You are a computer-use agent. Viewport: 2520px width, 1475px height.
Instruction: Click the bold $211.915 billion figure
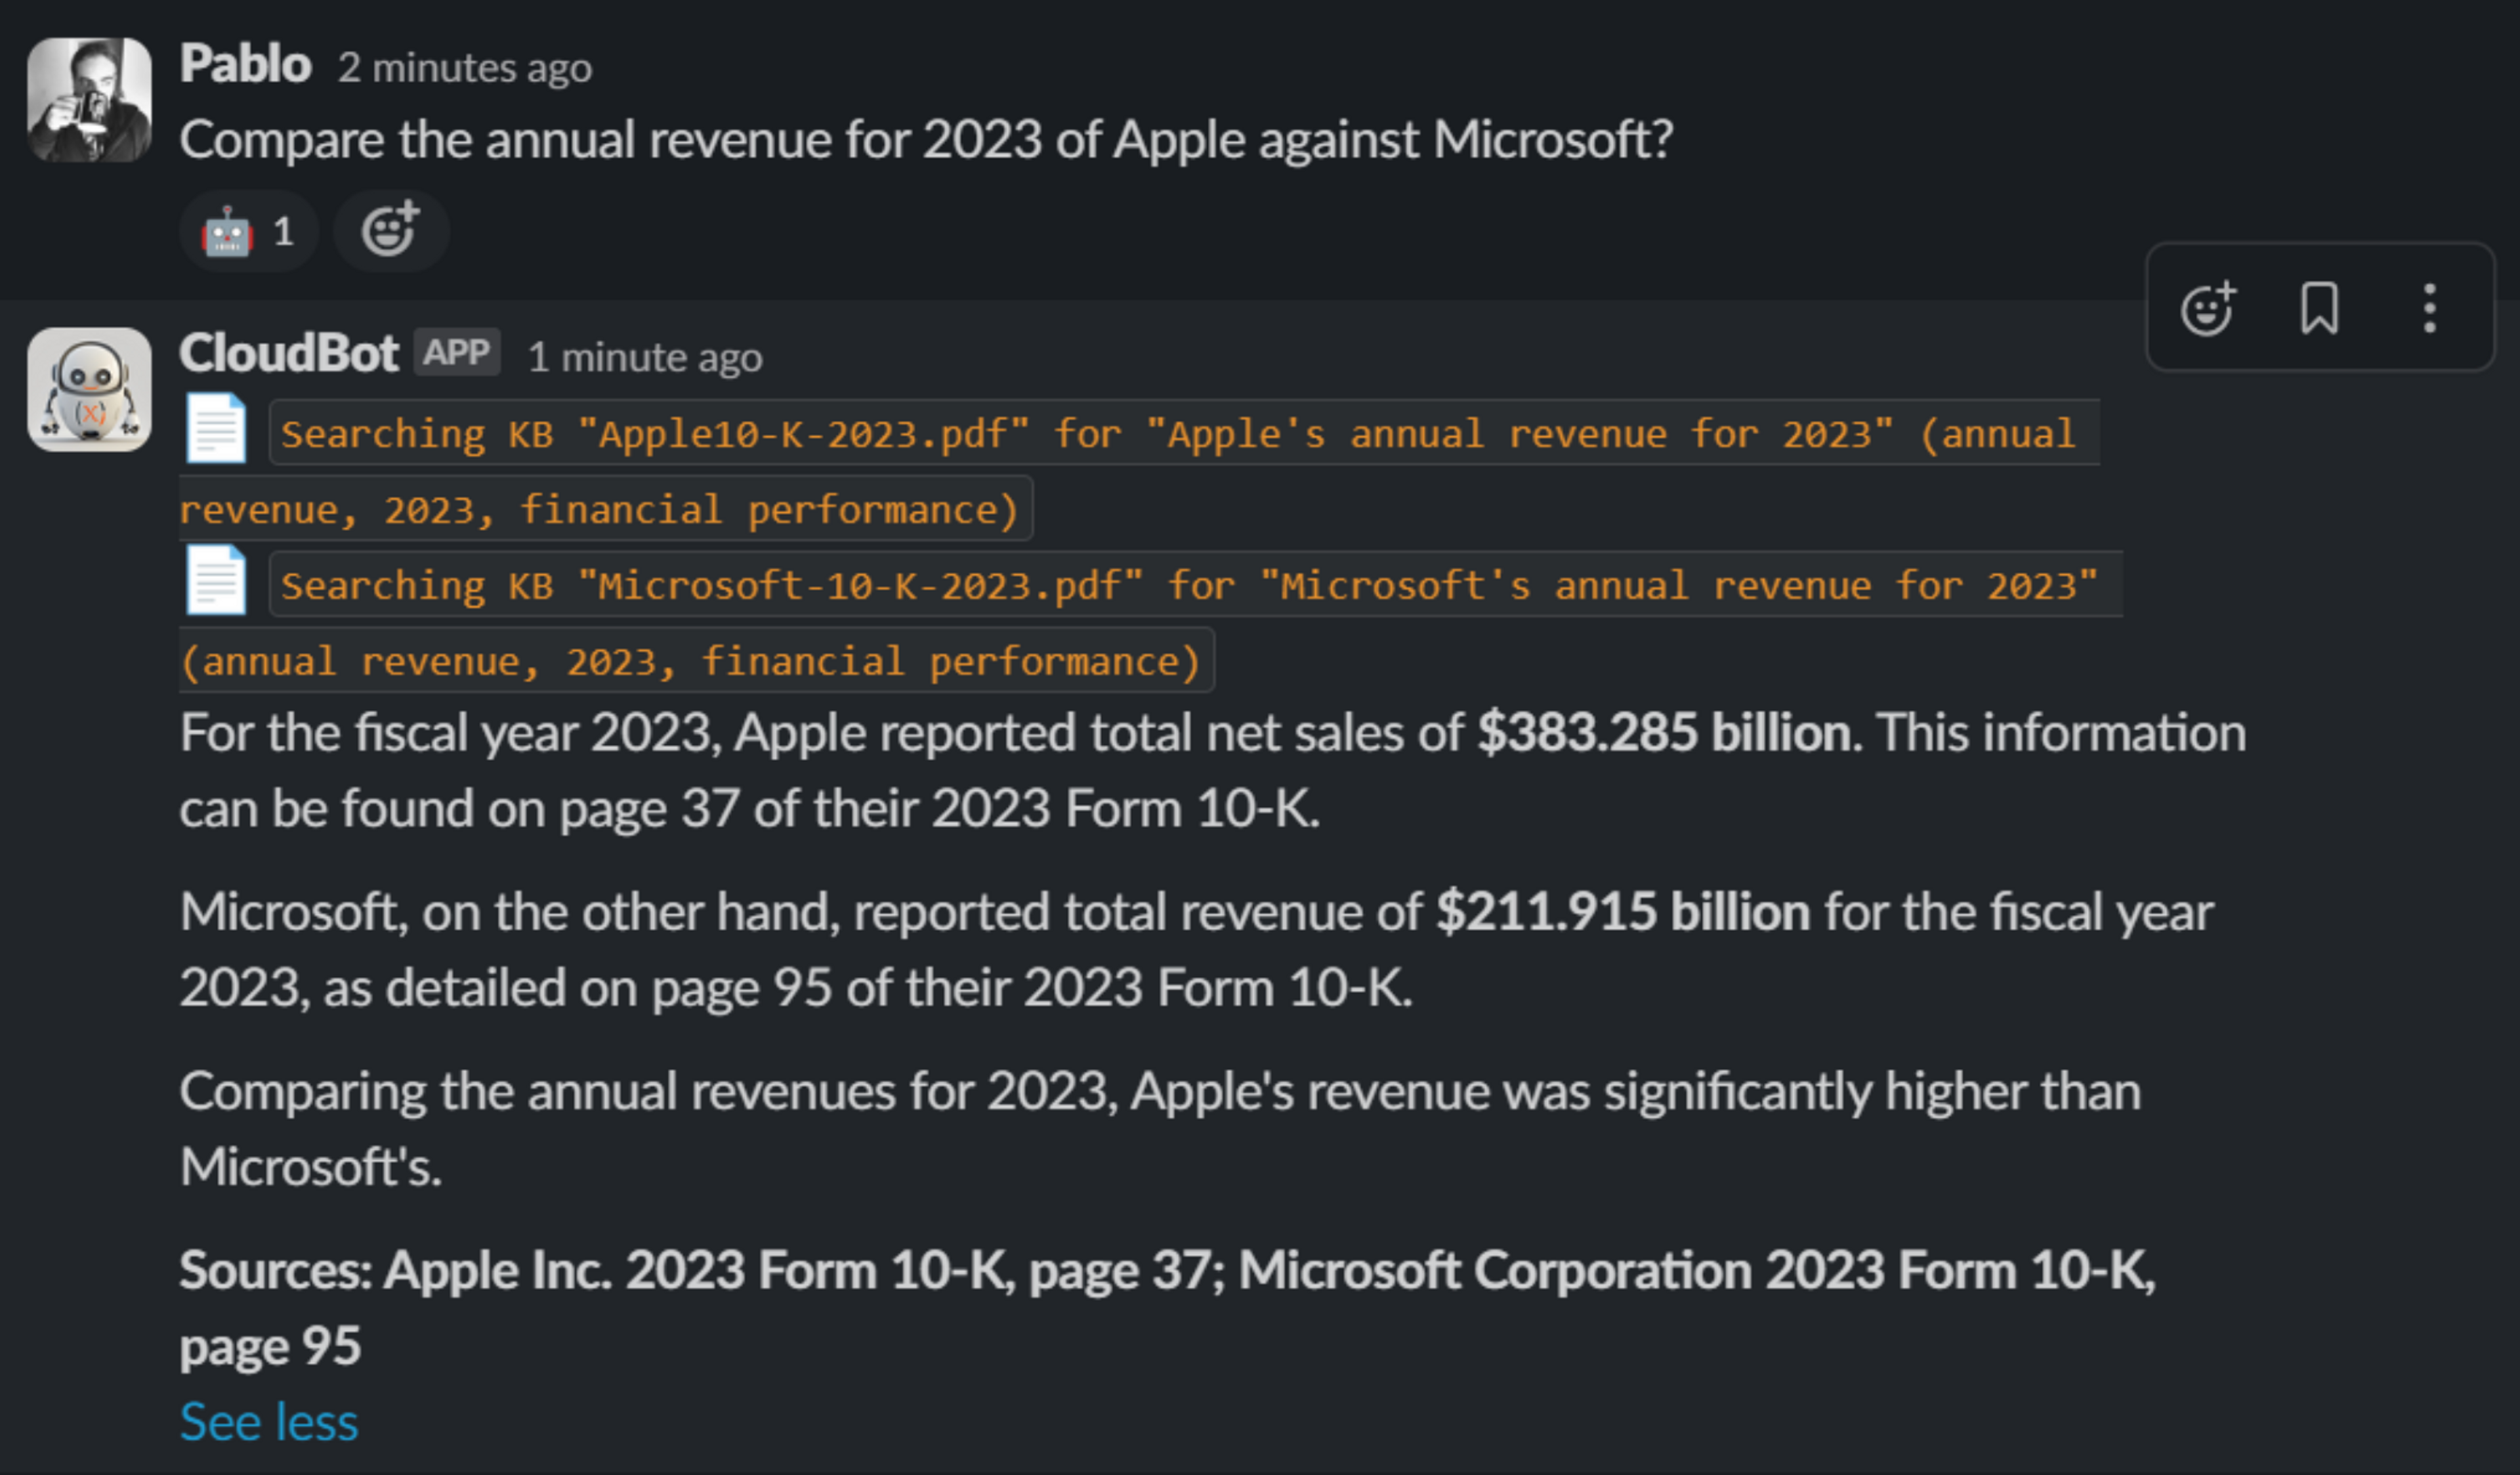tap(1622, 912)
